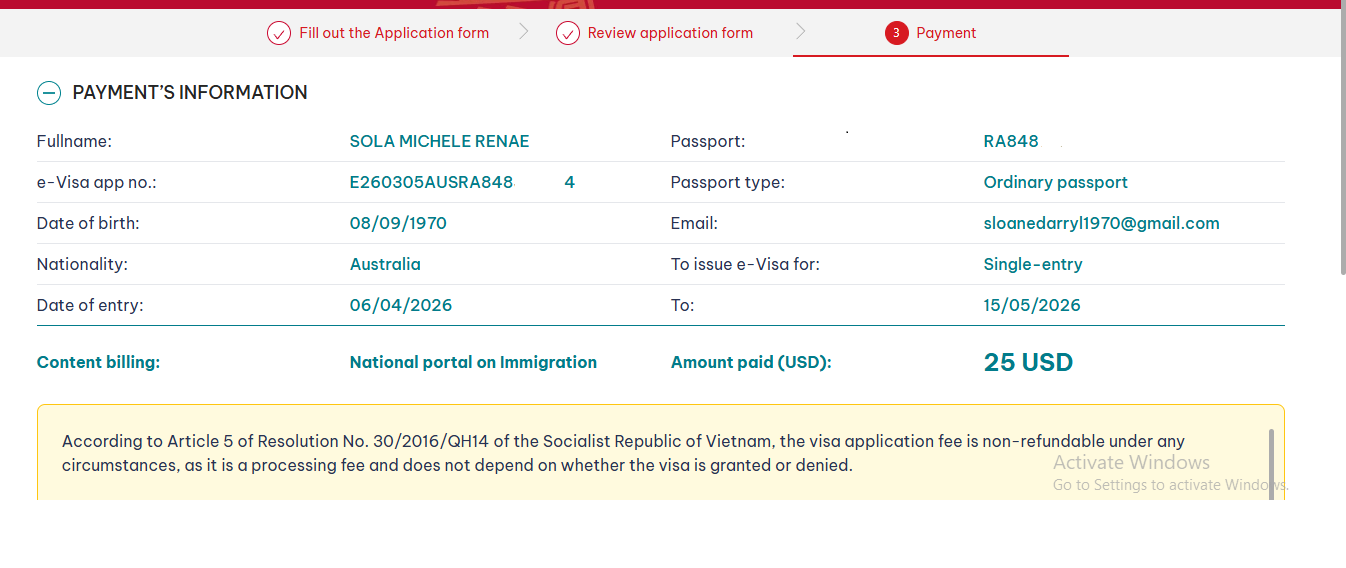The image size is (1346, 568).
Task: Click the arrow after Fill out the Application form
Action: 524,32
